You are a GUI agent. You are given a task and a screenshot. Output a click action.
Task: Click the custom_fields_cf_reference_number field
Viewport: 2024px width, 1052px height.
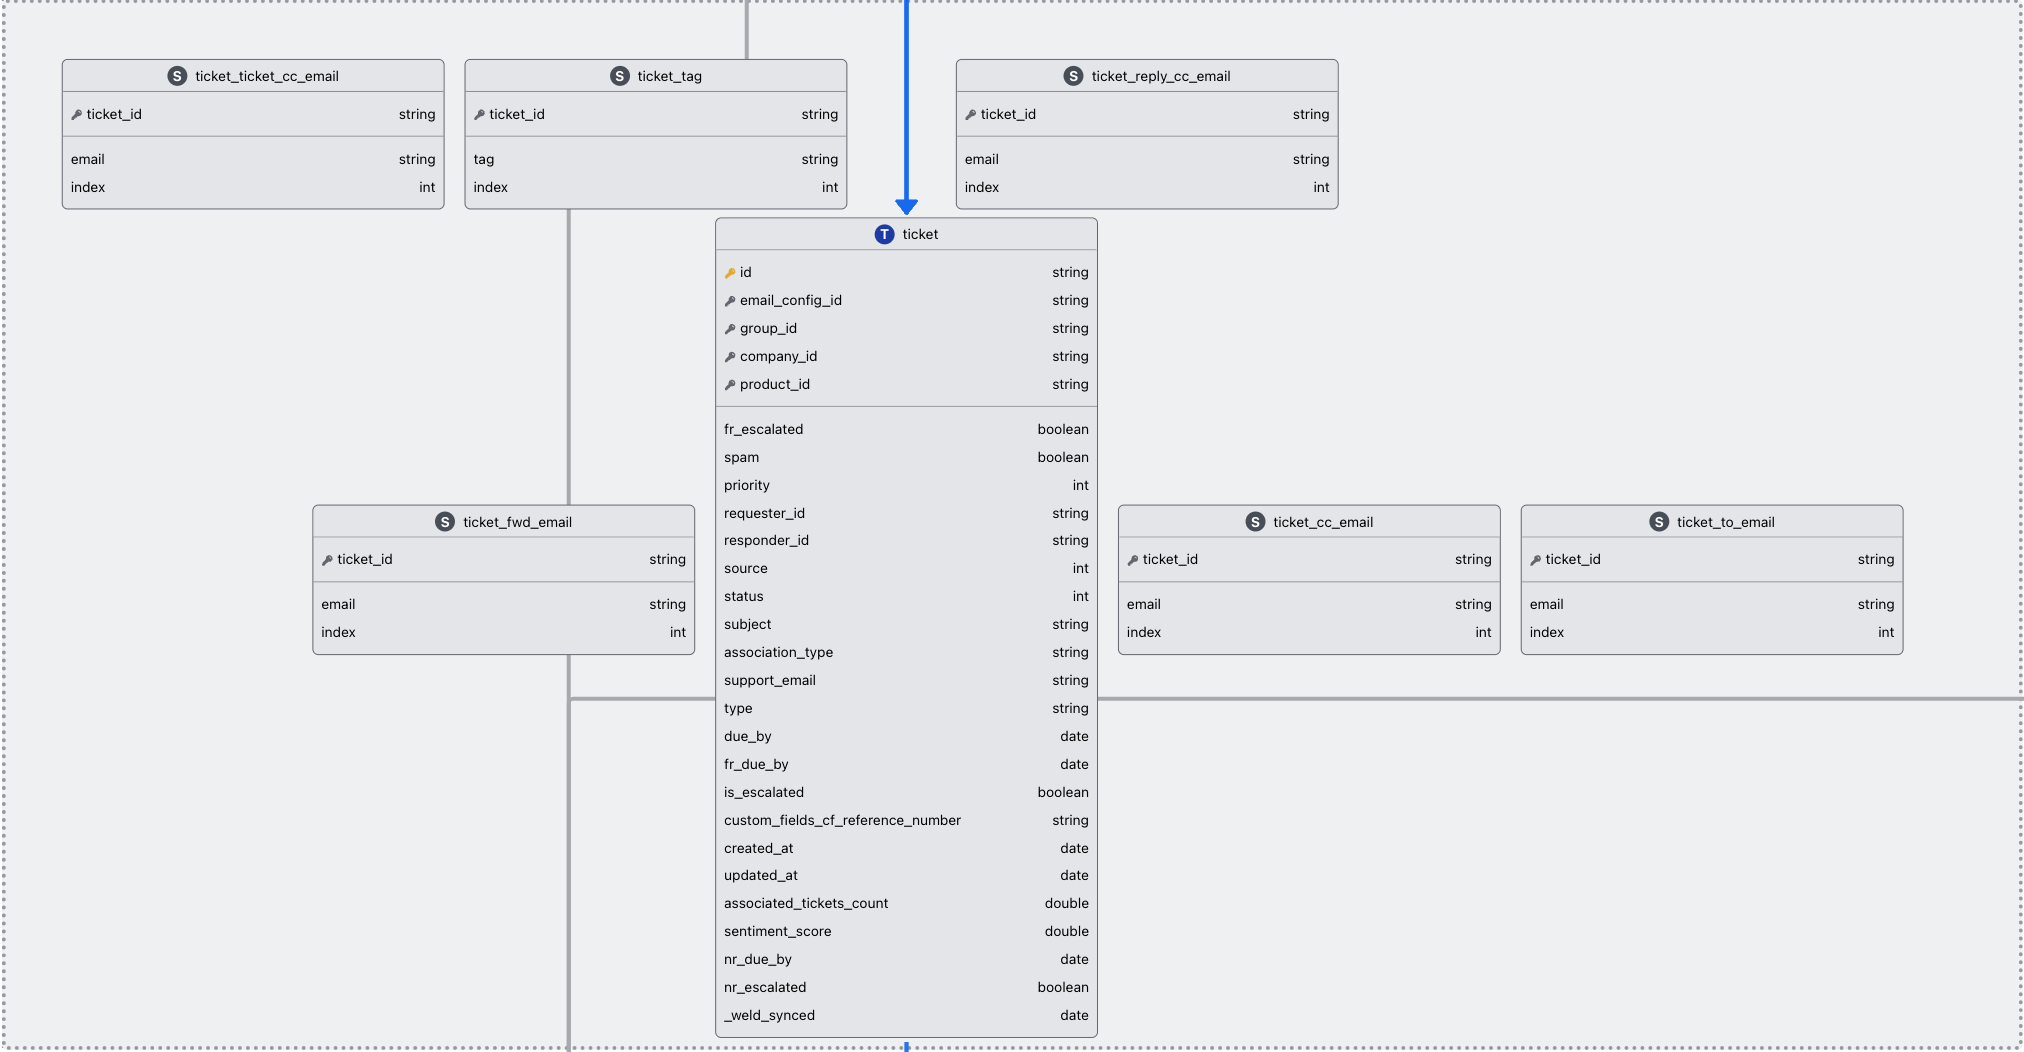point(842,820)
